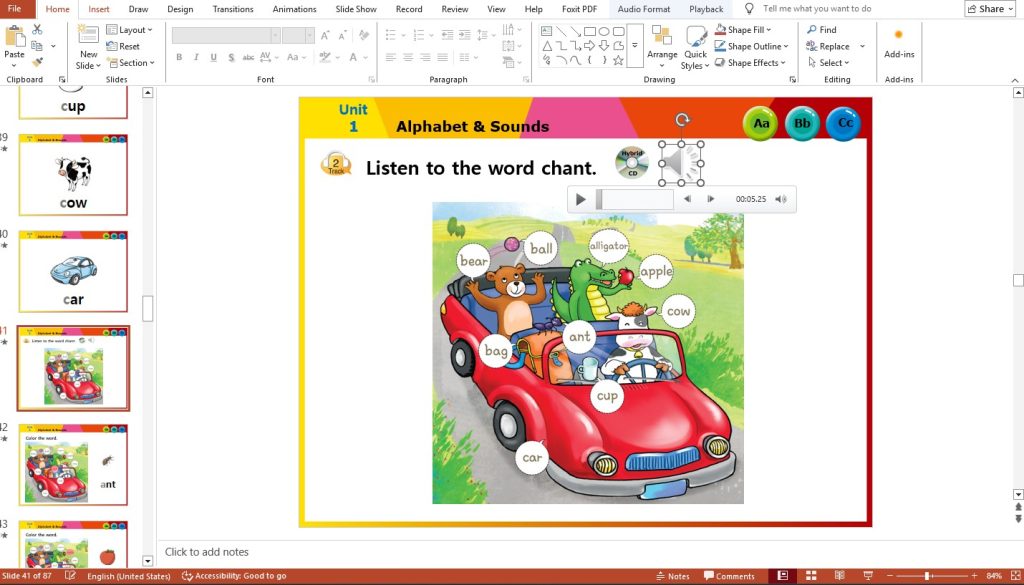Play the audio clip on the slide
The height and width of the screenshot is (585, 1024).
(x=581, y=199)
